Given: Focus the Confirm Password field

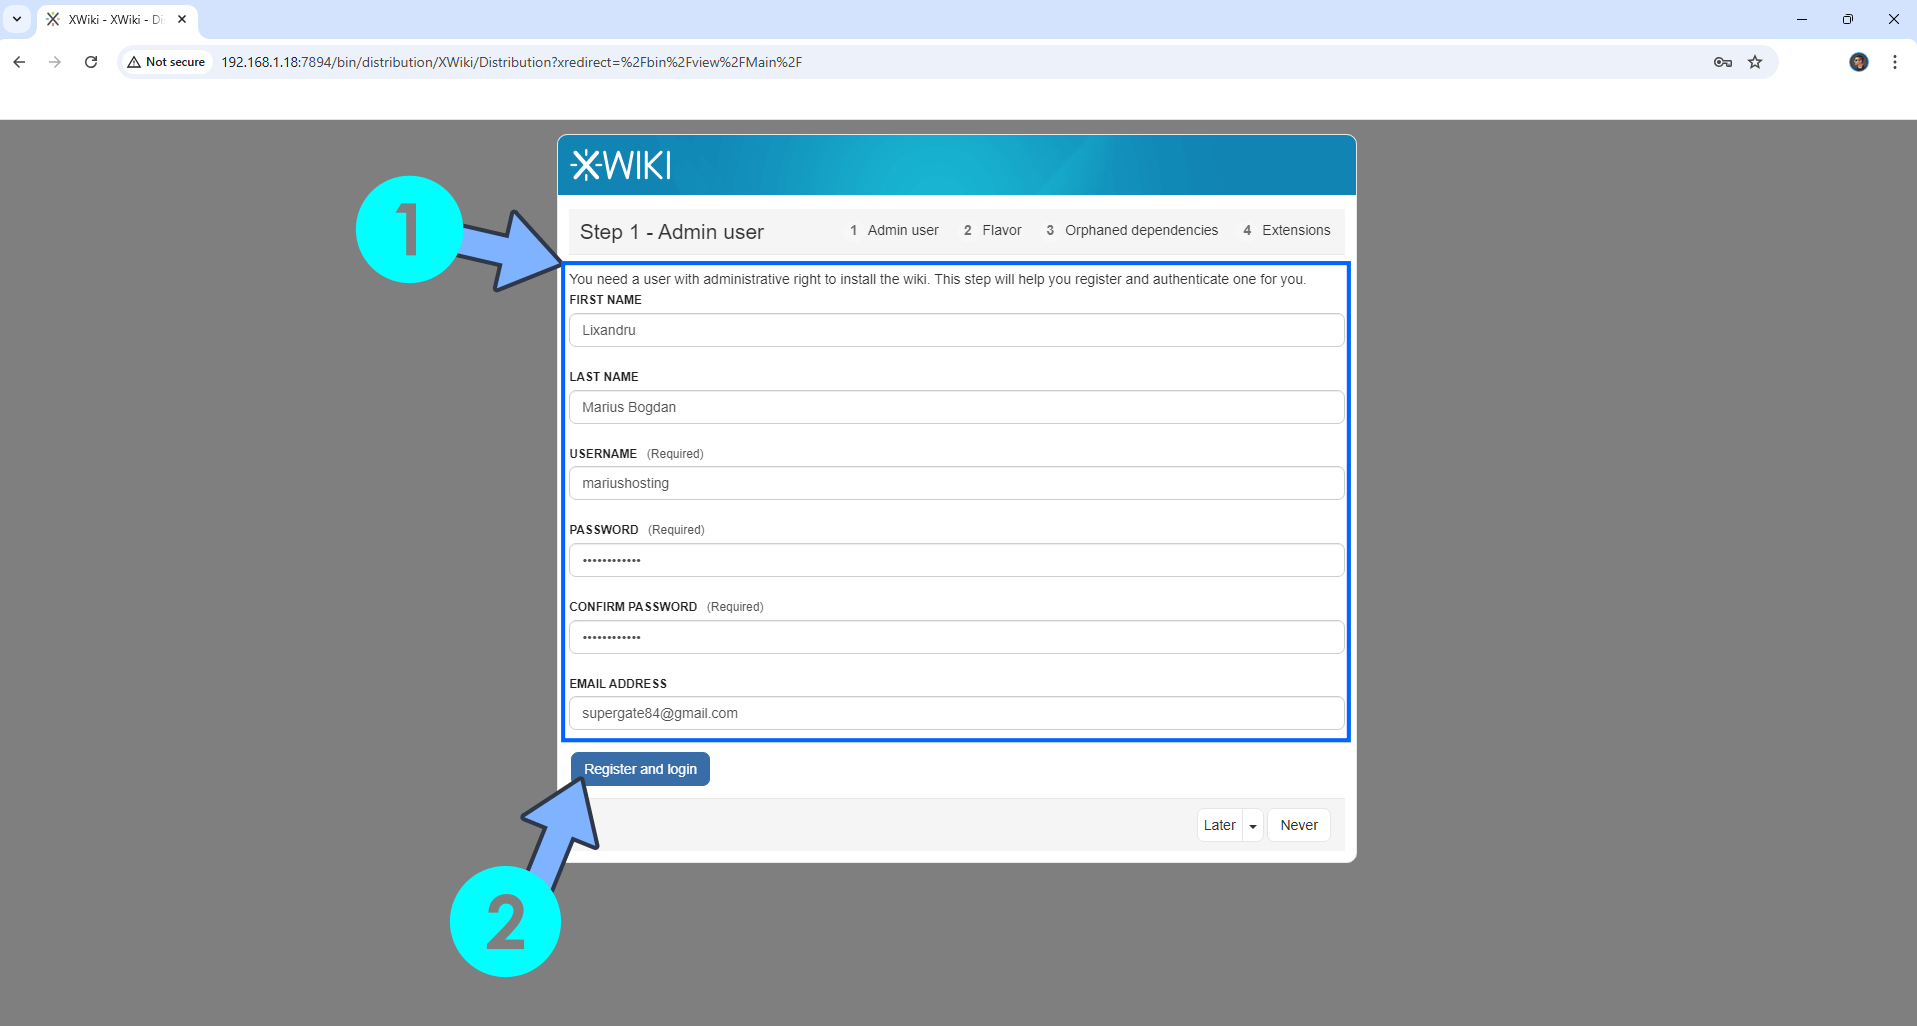Looking at the screenshot, I should (x=957, y=637).
